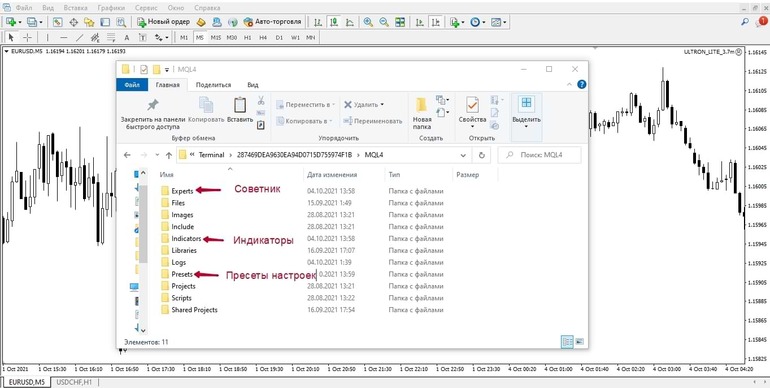Select the Fibonacci retracement tool

tap(111, 37)
